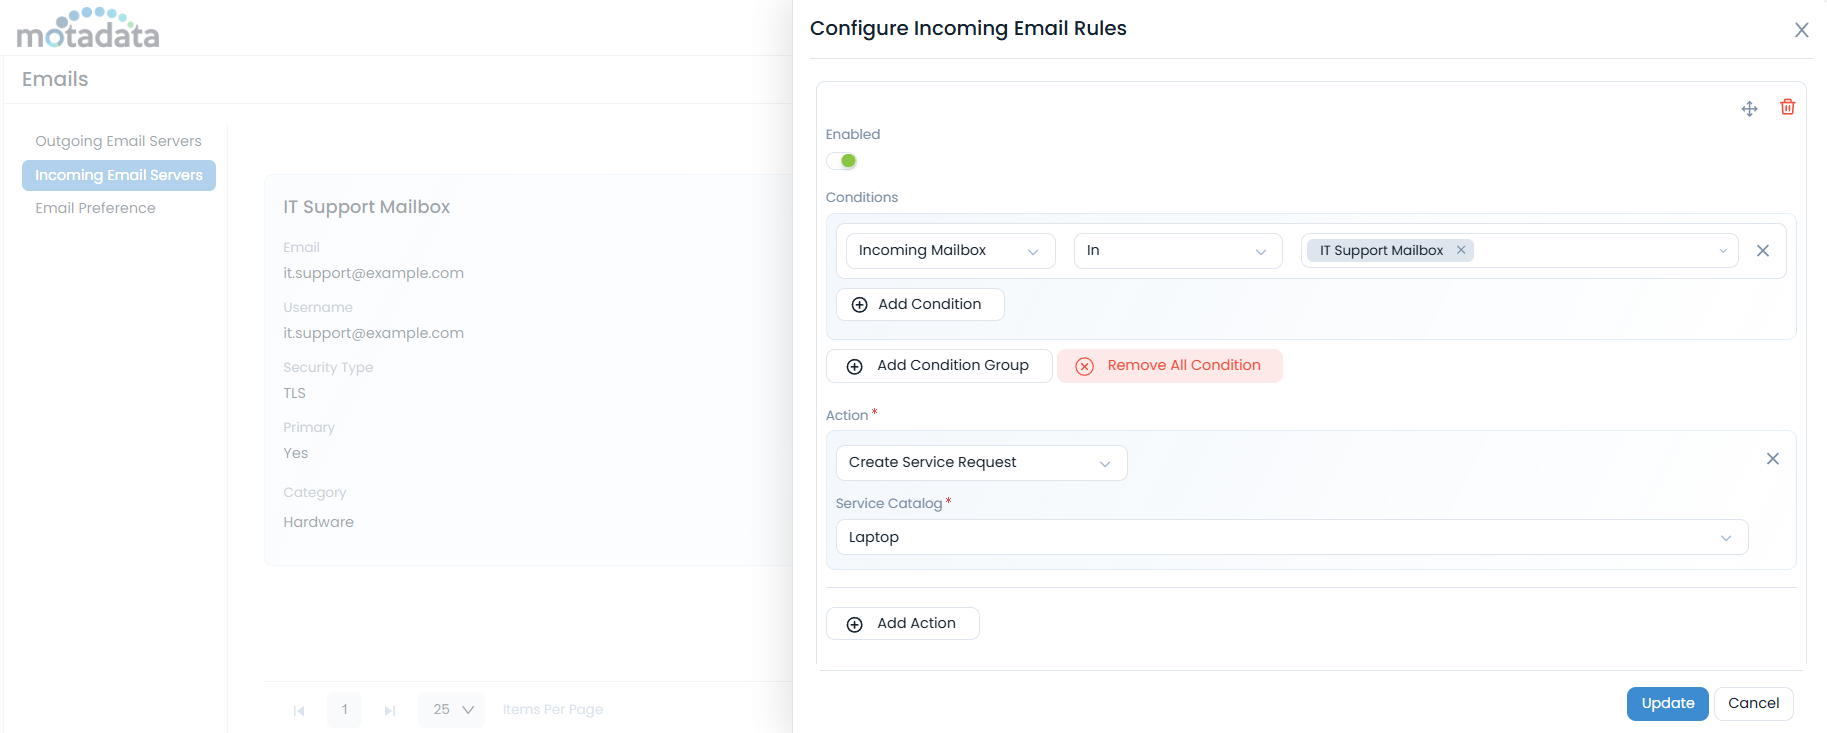Screen dimensions: 1827x733
Task: Change the 25 items per page selector
Action: (x=452, y=710)
